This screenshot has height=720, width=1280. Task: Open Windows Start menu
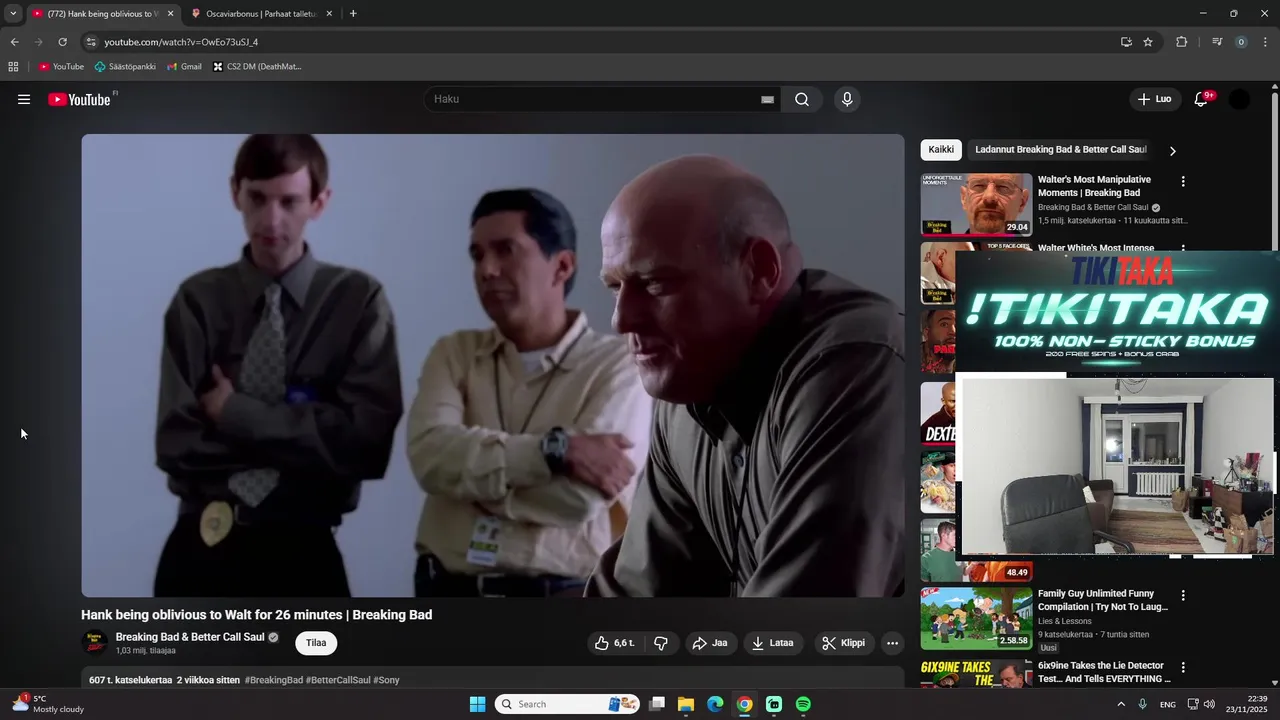477,704
